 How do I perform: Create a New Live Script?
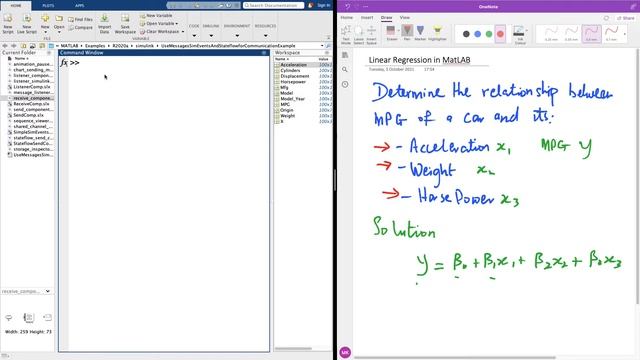click(27, 24)
